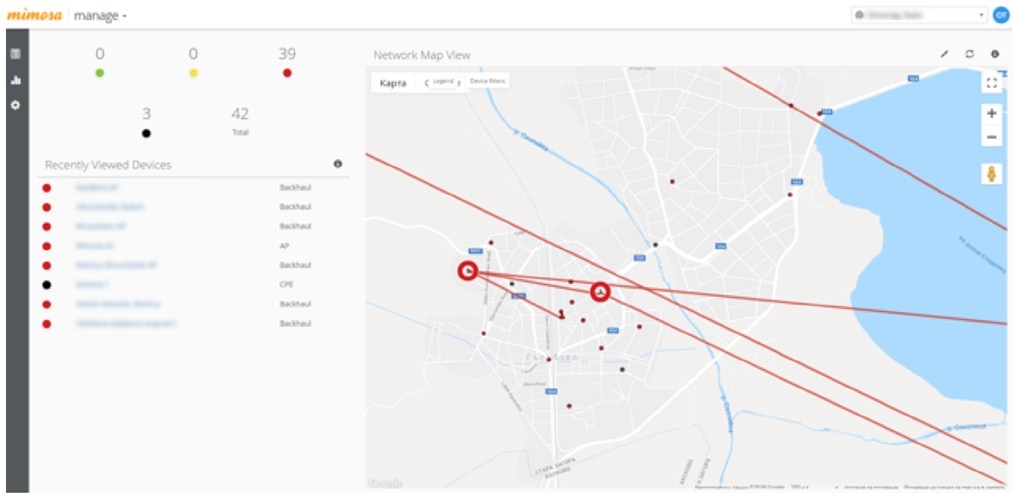Image resolution: width=1019 pixels, height=499 pixels.
Task: Expand the manage dropdown menu
Action: click(100, 16)
